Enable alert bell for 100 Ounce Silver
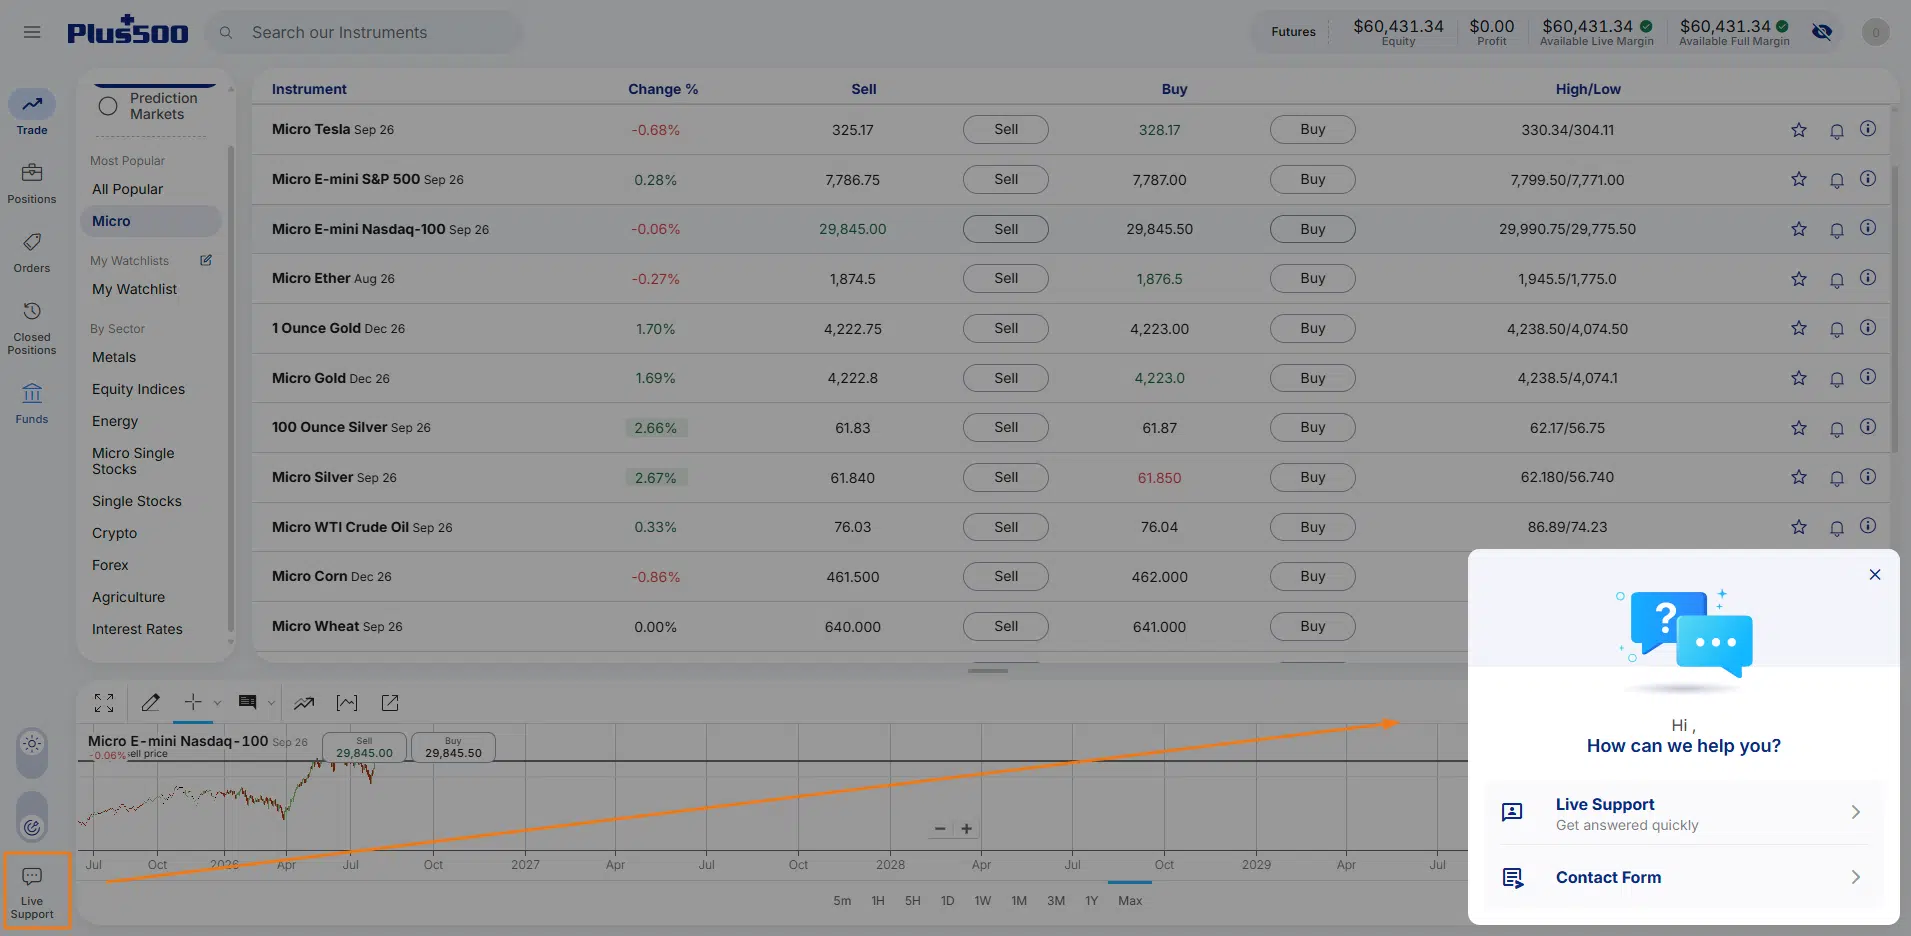Viewport: 1911px width, 936px height. click(x=1837, y=429)
